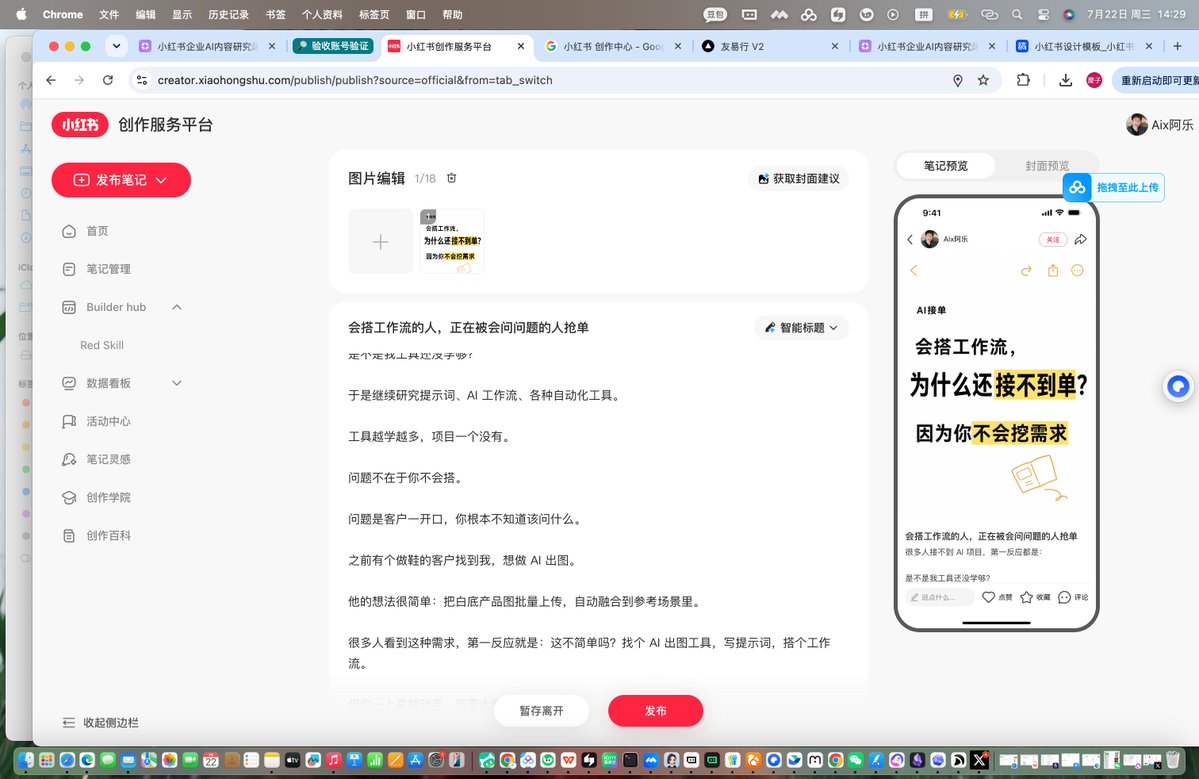Switch to the 小红书 创作中心 Google tab

pyautogui.click(x=612, y=47)
